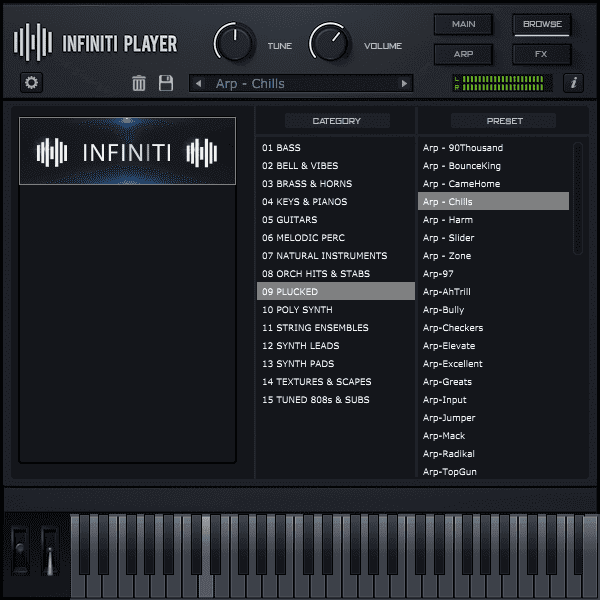Click the Infiniti library banner thumbnail
600x600 pixels.
tap(127, 151)
